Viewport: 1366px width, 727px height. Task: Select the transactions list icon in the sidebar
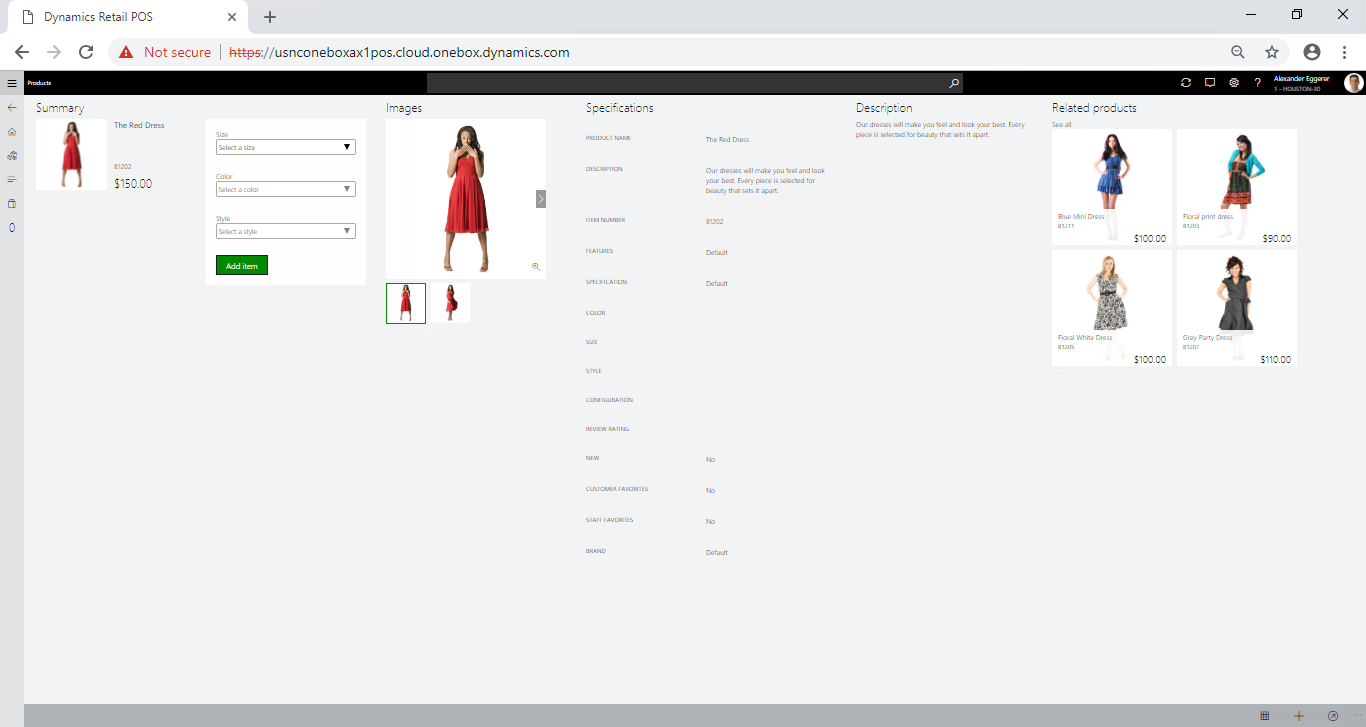[x=11, y=179]
